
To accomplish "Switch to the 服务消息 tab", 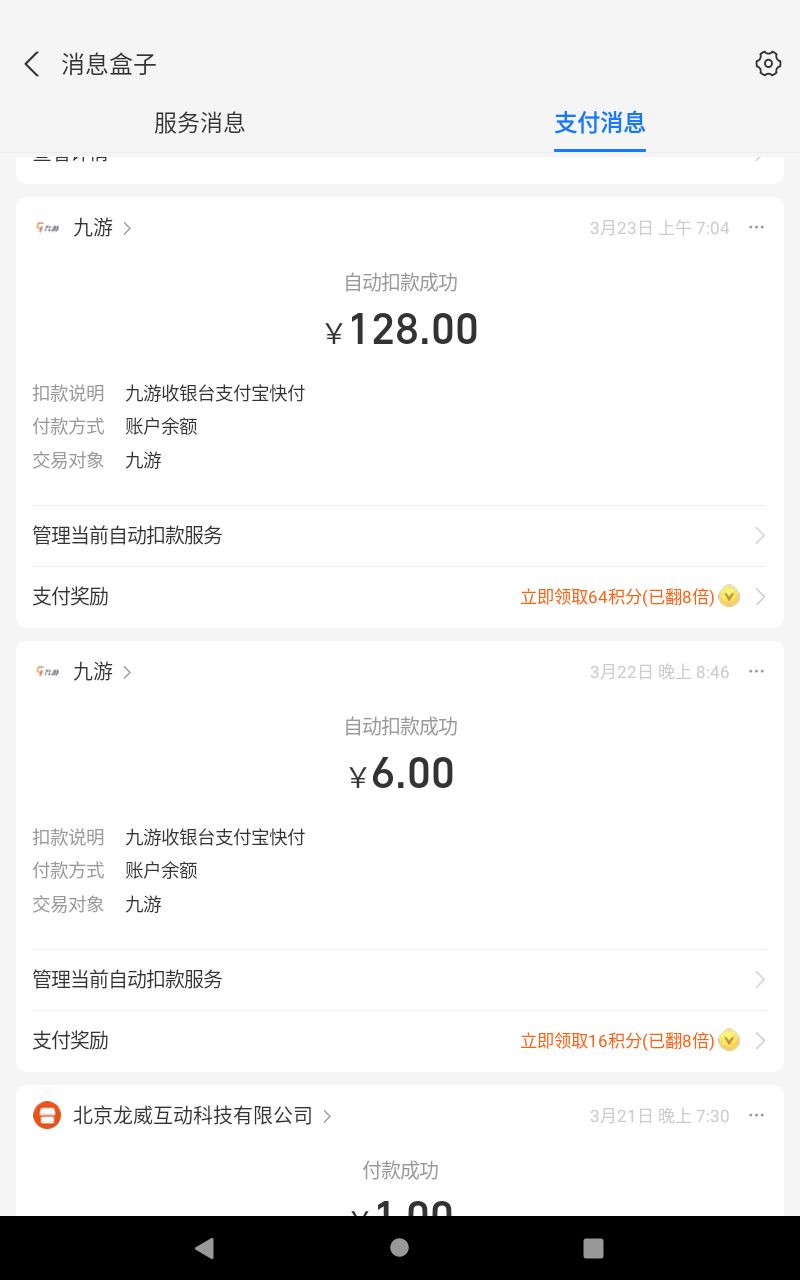I will pos(199,123).
